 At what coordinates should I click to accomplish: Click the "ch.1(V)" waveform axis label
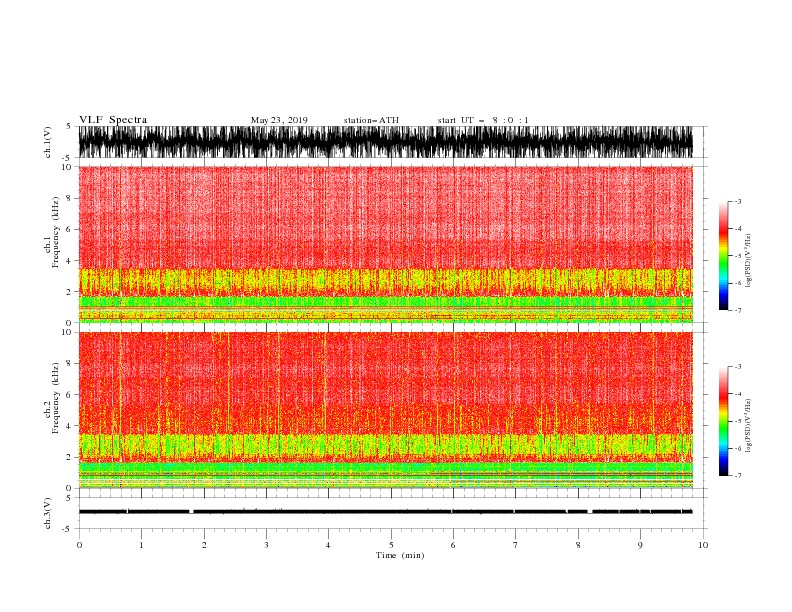tap(48, 142)
